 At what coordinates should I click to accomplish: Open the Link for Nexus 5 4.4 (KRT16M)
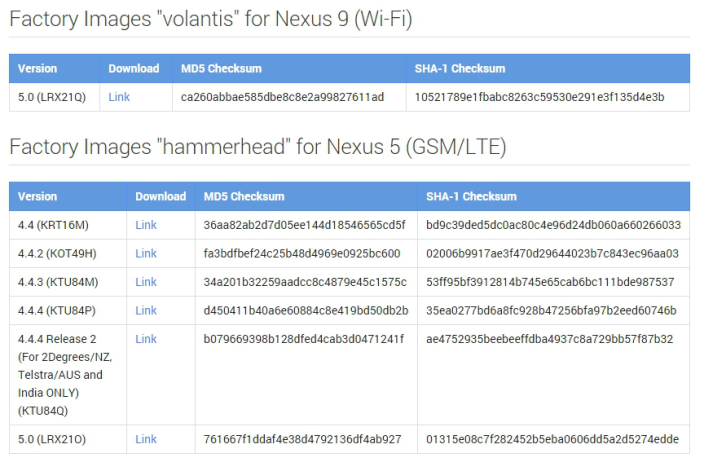(x=146, y=225)
